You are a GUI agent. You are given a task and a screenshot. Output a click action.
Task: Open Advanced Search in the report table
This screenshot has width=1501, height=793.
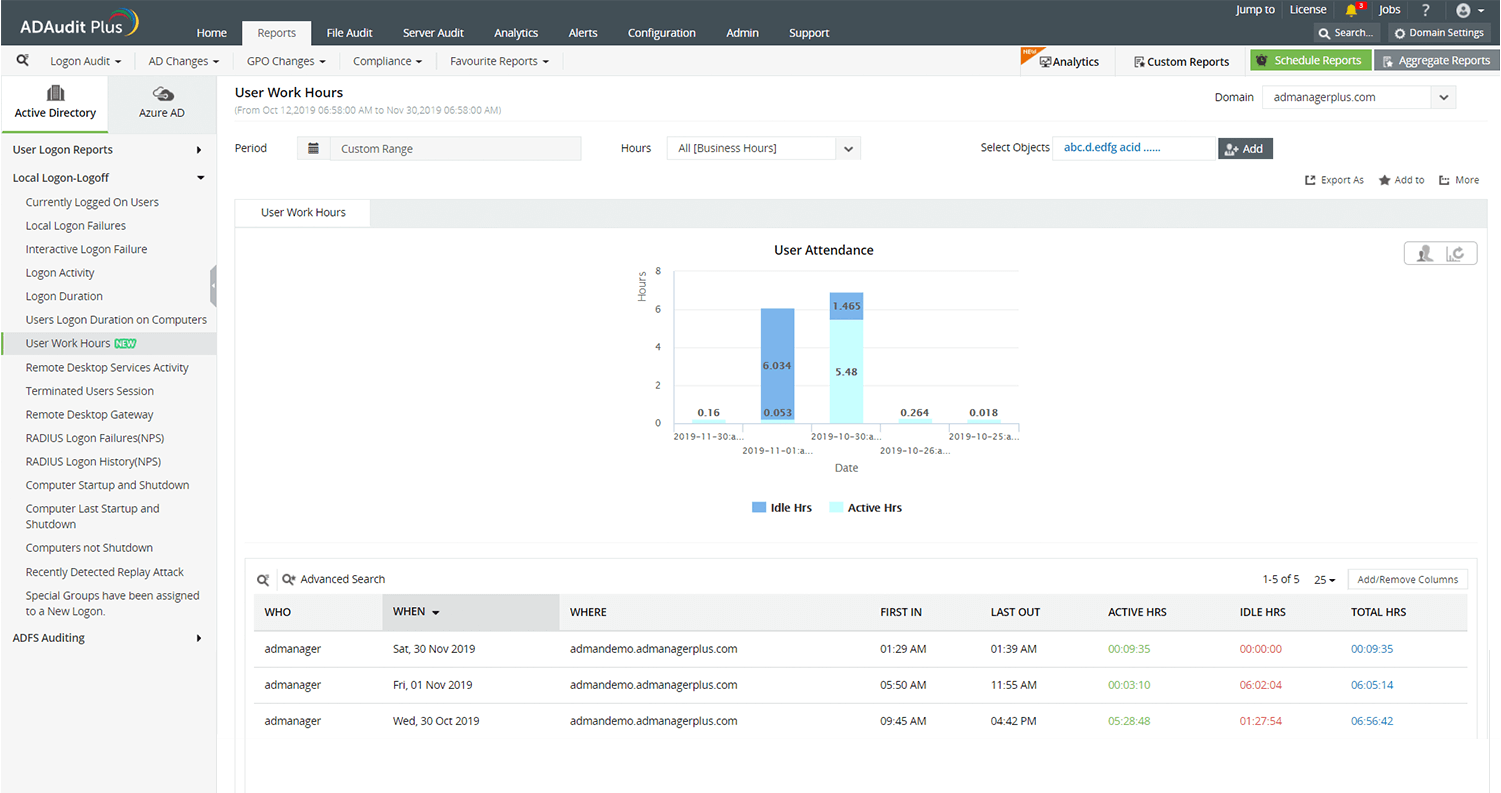334,579
